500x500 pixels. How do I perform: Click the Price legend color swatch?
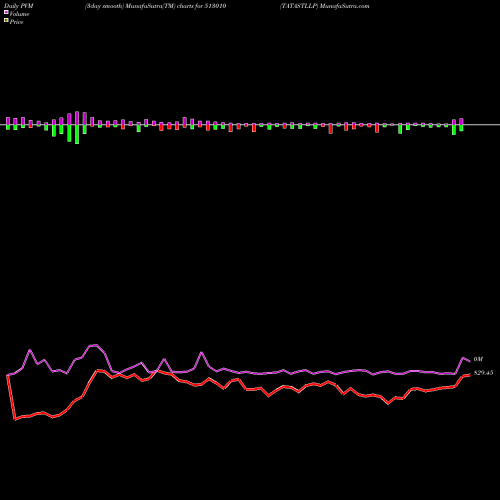pyautogui.click(x=6, y=21)
